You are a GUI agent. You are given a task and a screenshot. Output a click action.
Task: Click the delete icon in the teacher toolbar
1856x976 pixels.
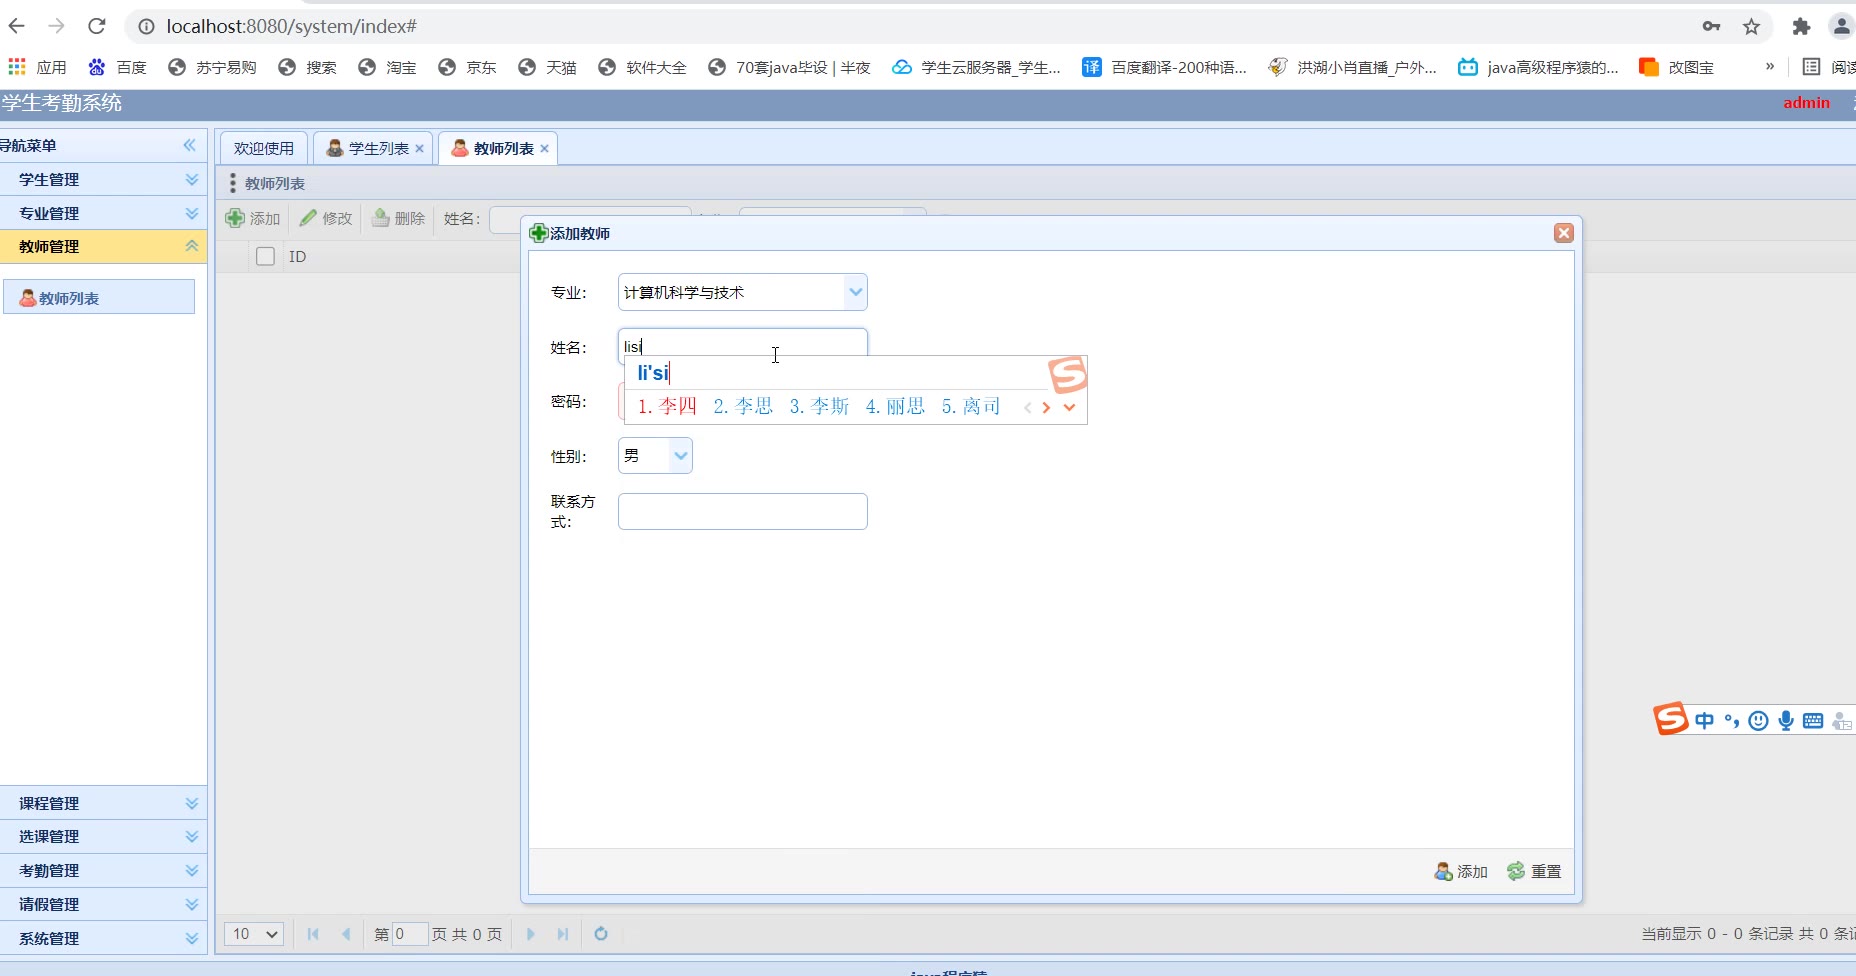coord(381,218)
